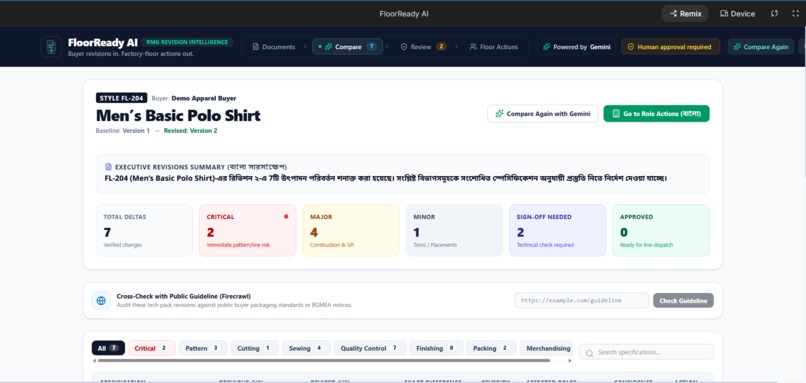This screenshot has width=806, height=383.
Task: Click the globe icon beside Cross-Check
Action: coord(101,300)
